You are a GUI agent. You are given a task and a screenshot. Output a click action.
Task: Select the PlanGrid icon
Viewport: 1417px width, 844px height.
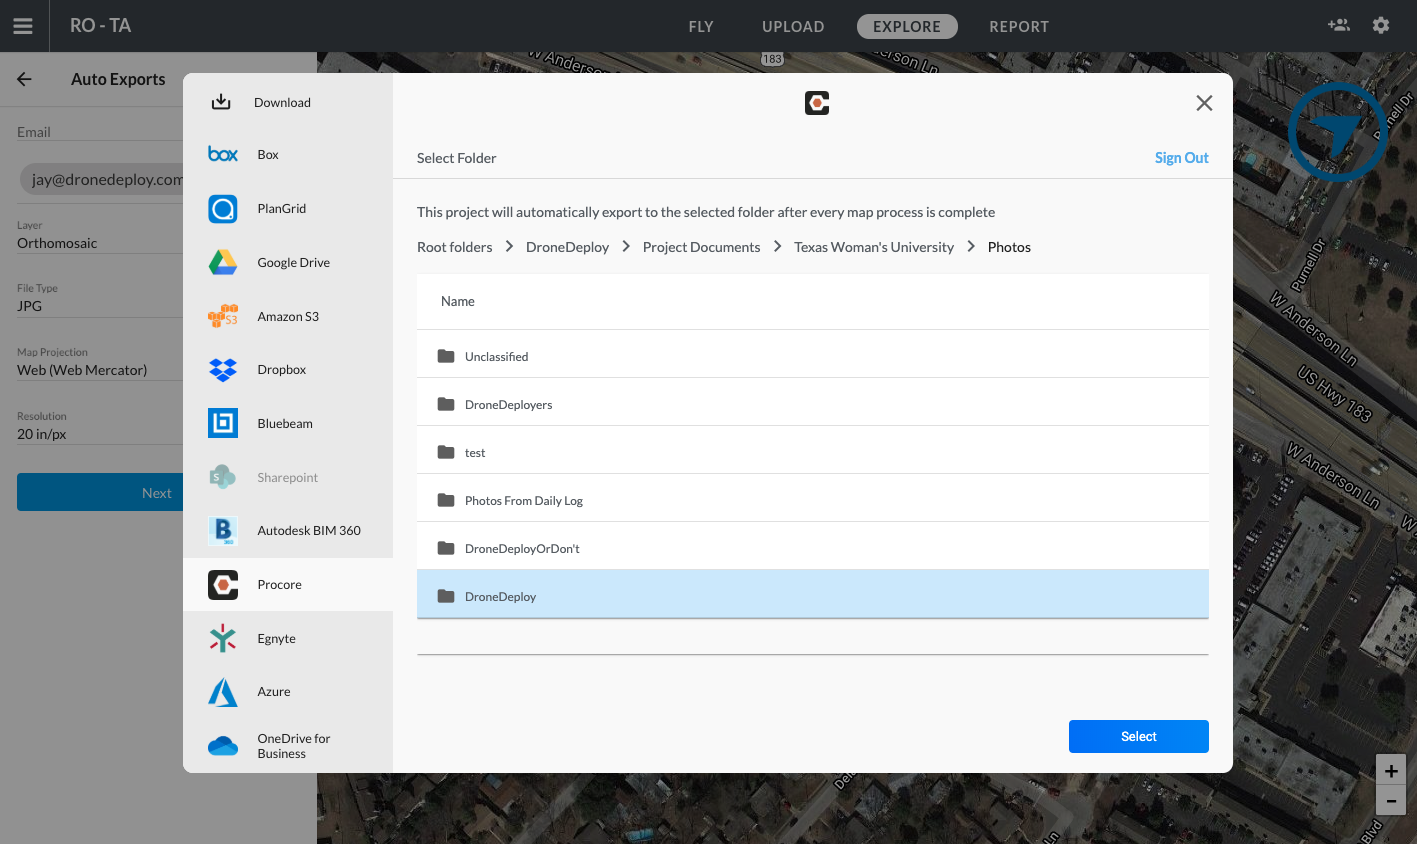click(223, 208)
